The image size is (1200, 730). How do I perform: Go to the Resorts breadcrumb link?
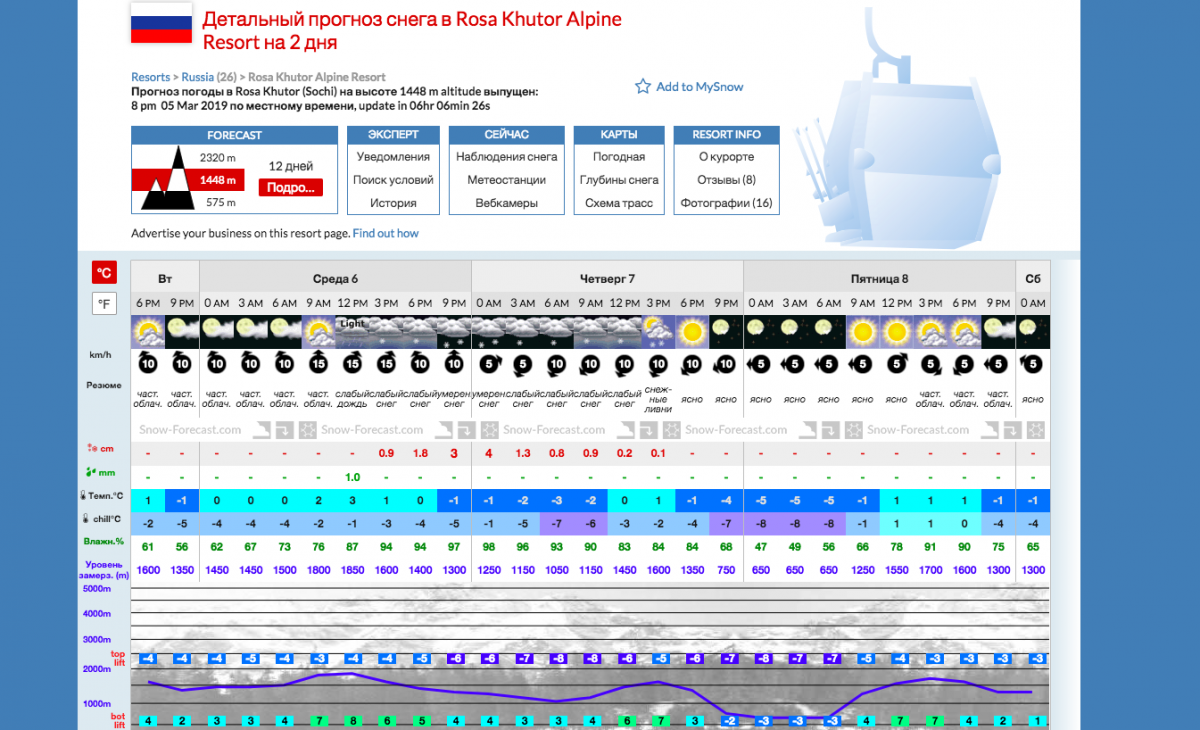tap(151, 77)
